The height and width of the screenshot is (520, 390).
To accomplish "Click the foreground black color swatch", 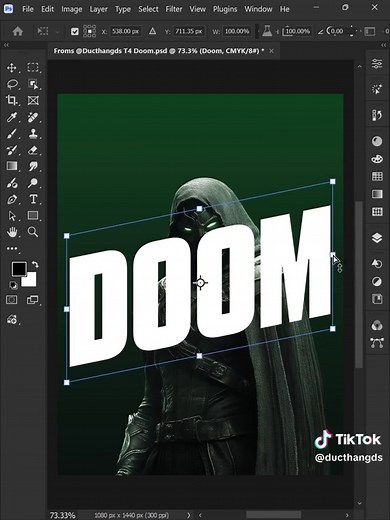I will 18,268.
